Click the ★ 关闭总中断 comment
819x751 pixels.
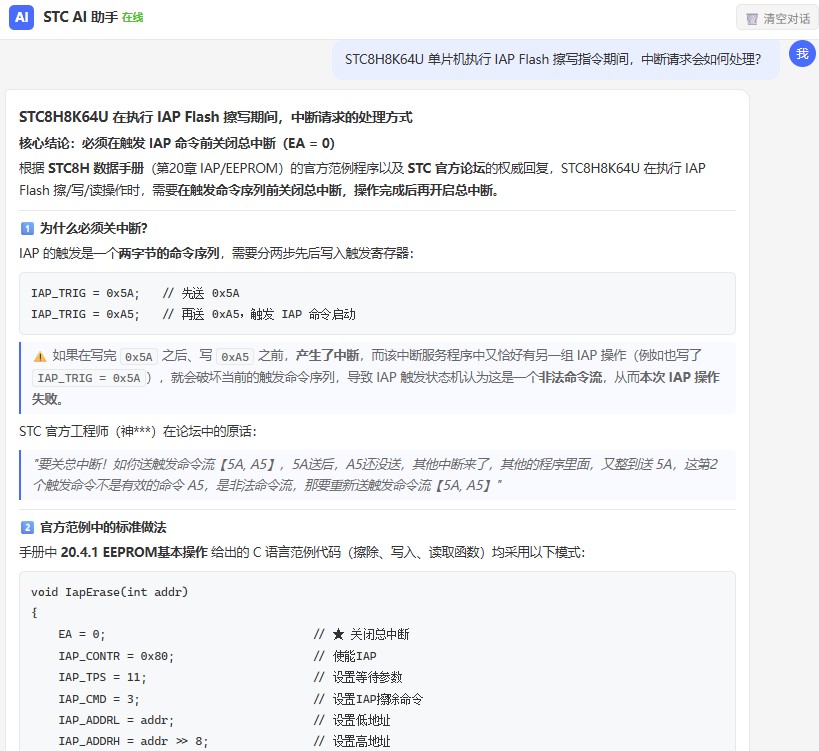point(361,635)
